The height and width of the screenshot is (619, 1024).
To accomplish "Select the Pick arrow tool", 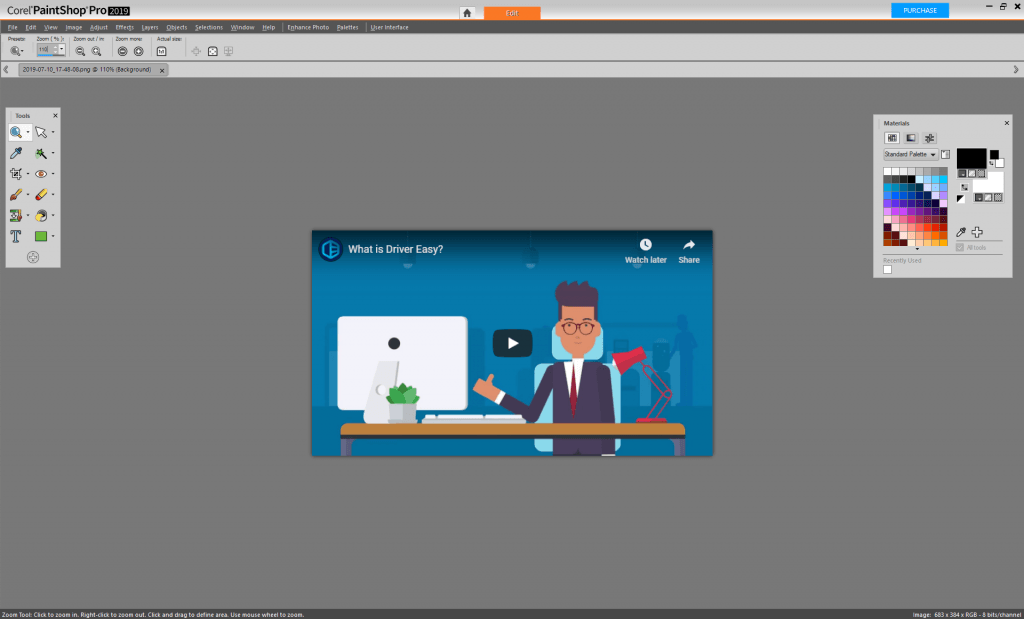I will click(x=41, y=133).
